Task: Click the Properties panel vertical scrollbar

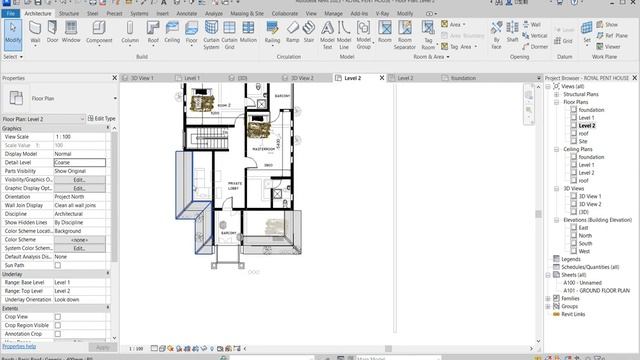Action: click(x=114, y=196)
